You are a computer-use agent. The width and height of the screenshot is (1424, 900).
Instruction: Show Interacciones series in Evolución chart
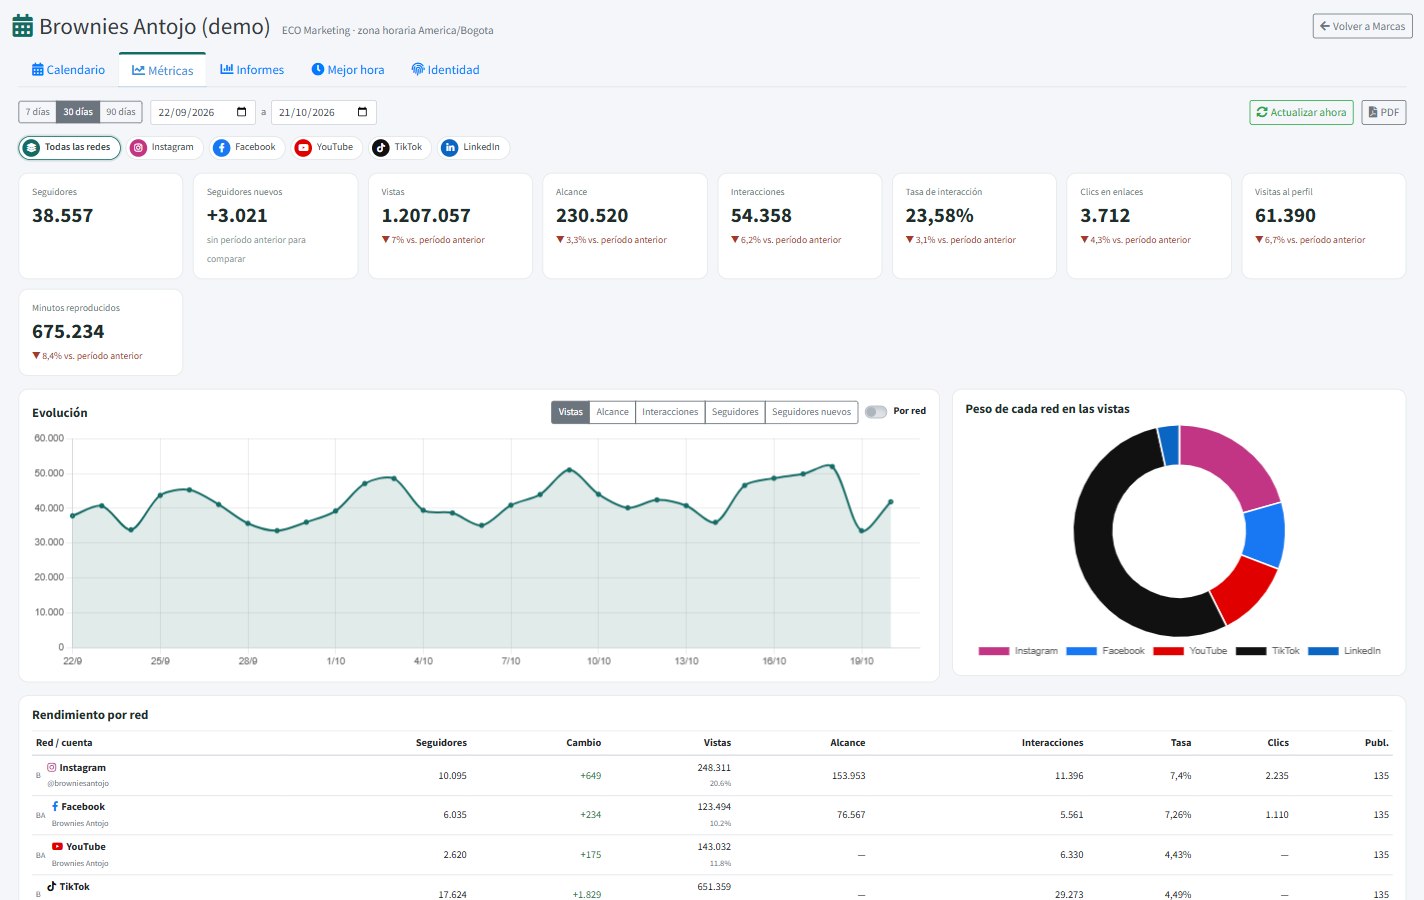[x=670, y=412]
